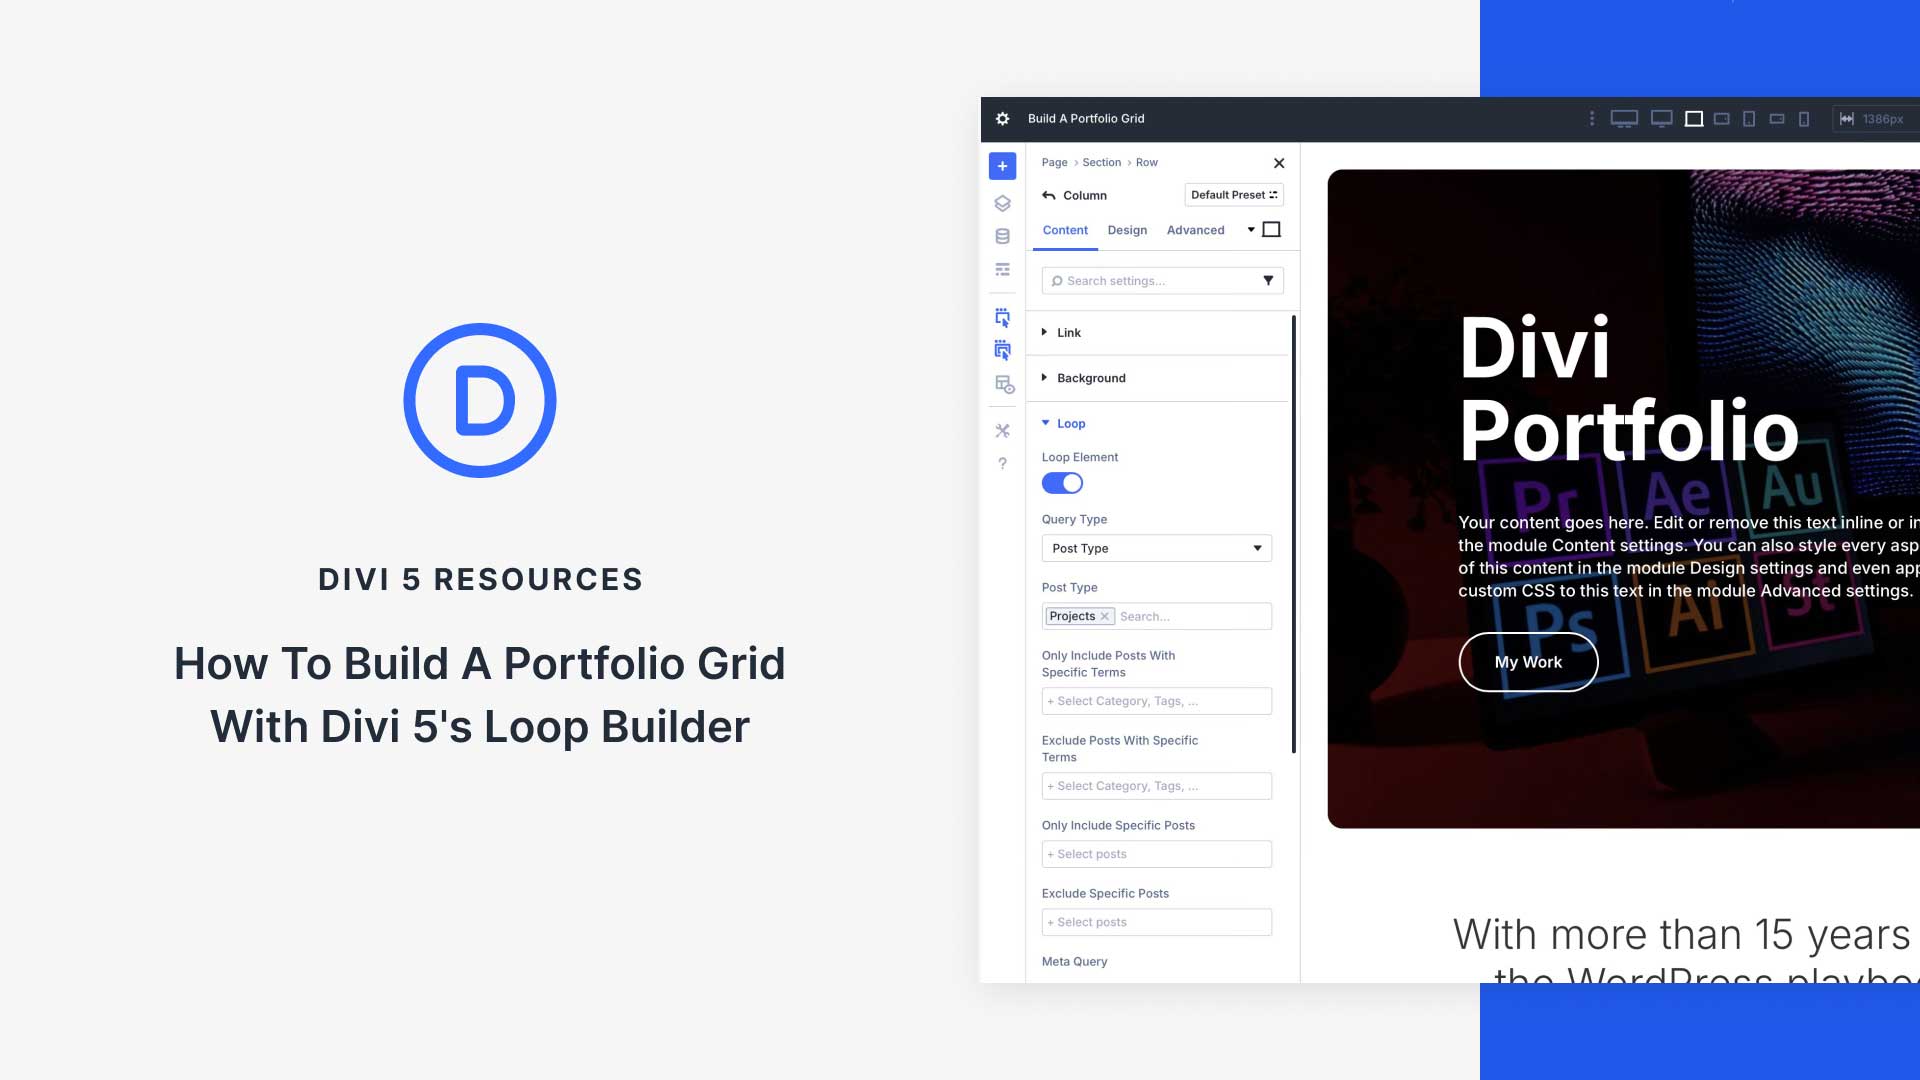This screenshot has width=1920, height=1080.
Task: Open the Query Type Post Type dropdown
Action: pyautogui.click(x=1156, y=548)
